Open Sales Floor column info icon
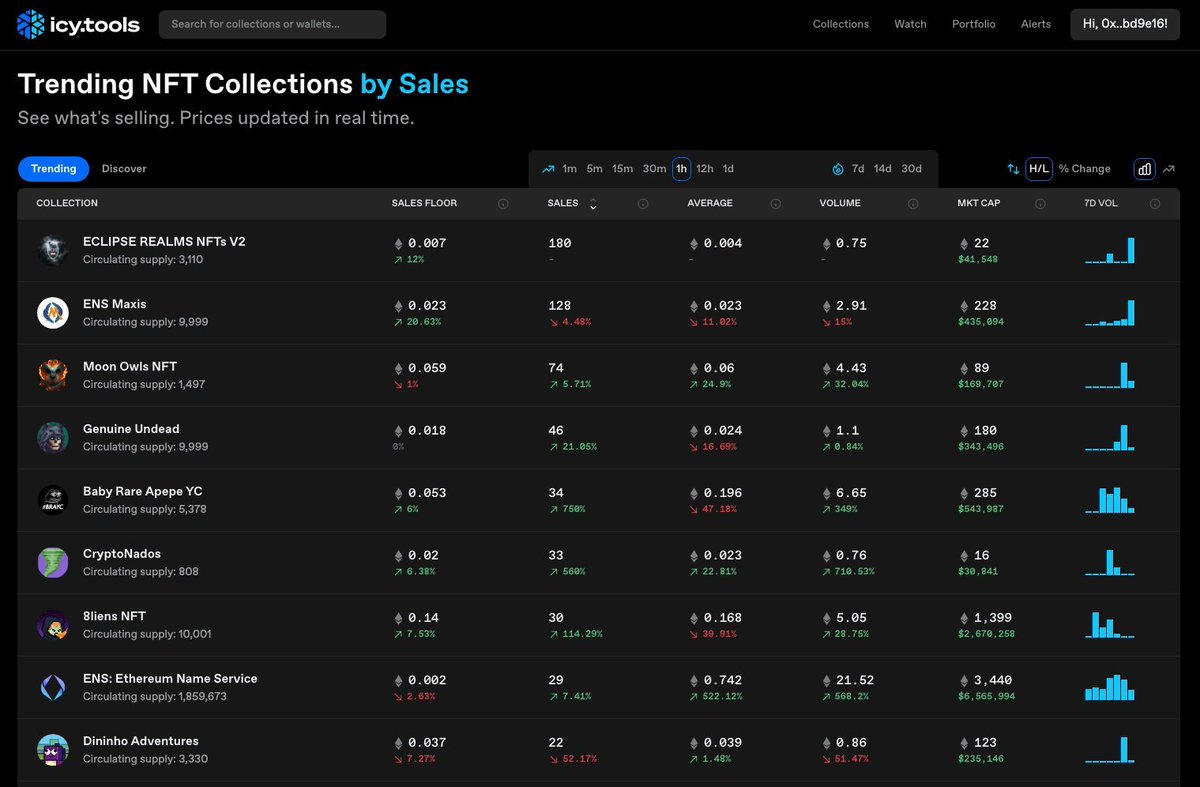Screen dimensions: 1200x787 click(503, 204)
